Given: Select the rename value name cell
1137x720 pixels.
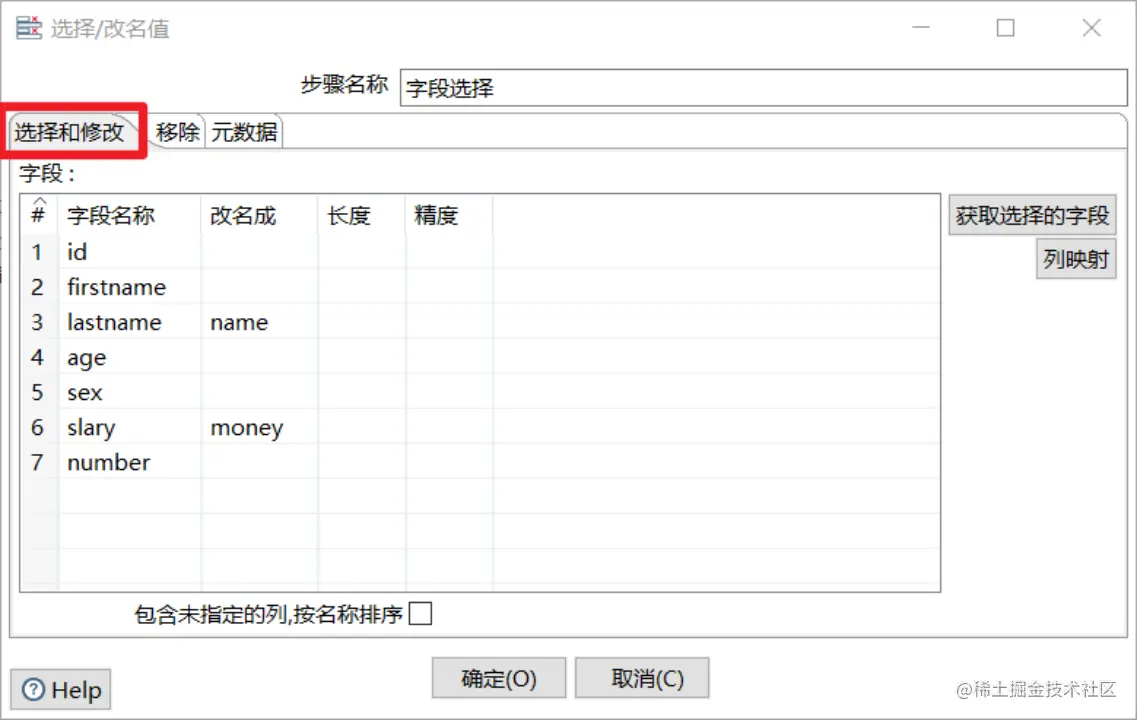Looking at the screenshot, I should tap(260, 322).
